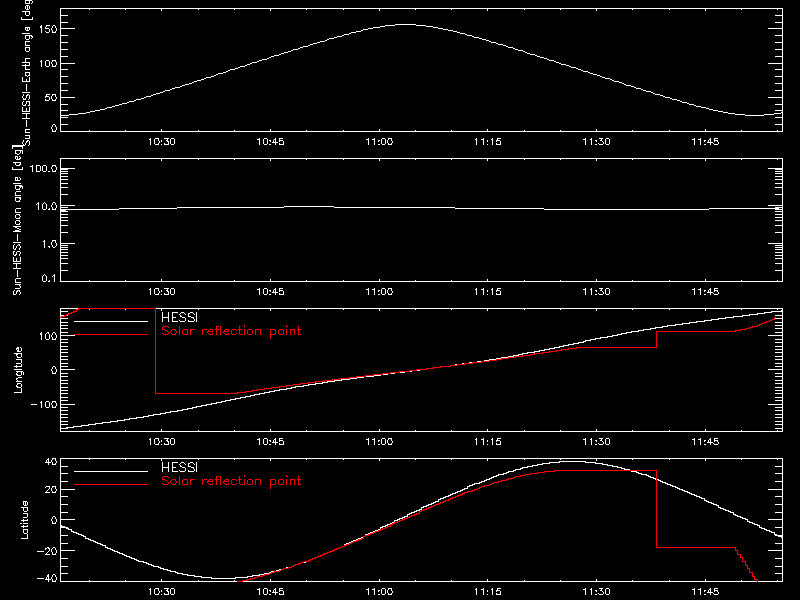Viewport: 800px width, 600px height.
Task: Pick white HESSI legend line in Longitude plot
Action: 111,321
